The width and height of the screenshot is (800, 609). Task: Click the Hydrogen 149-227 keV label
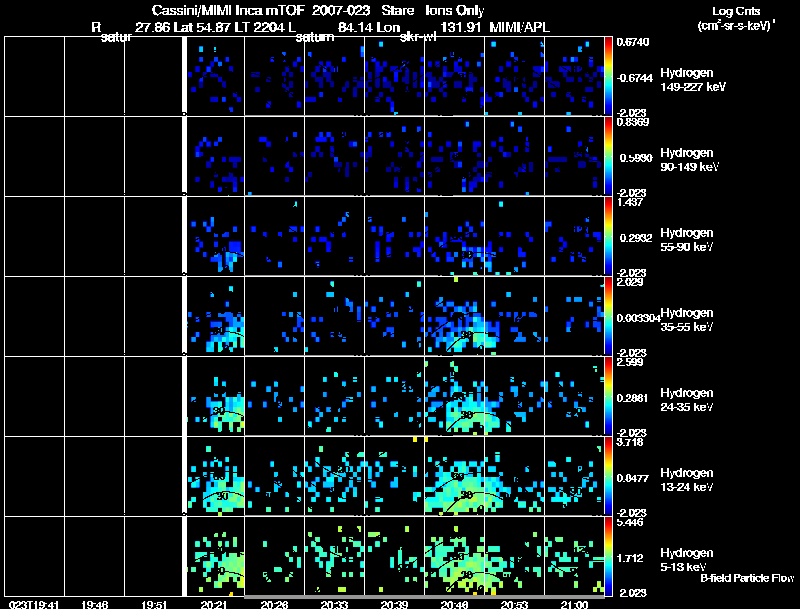(693, 80)
